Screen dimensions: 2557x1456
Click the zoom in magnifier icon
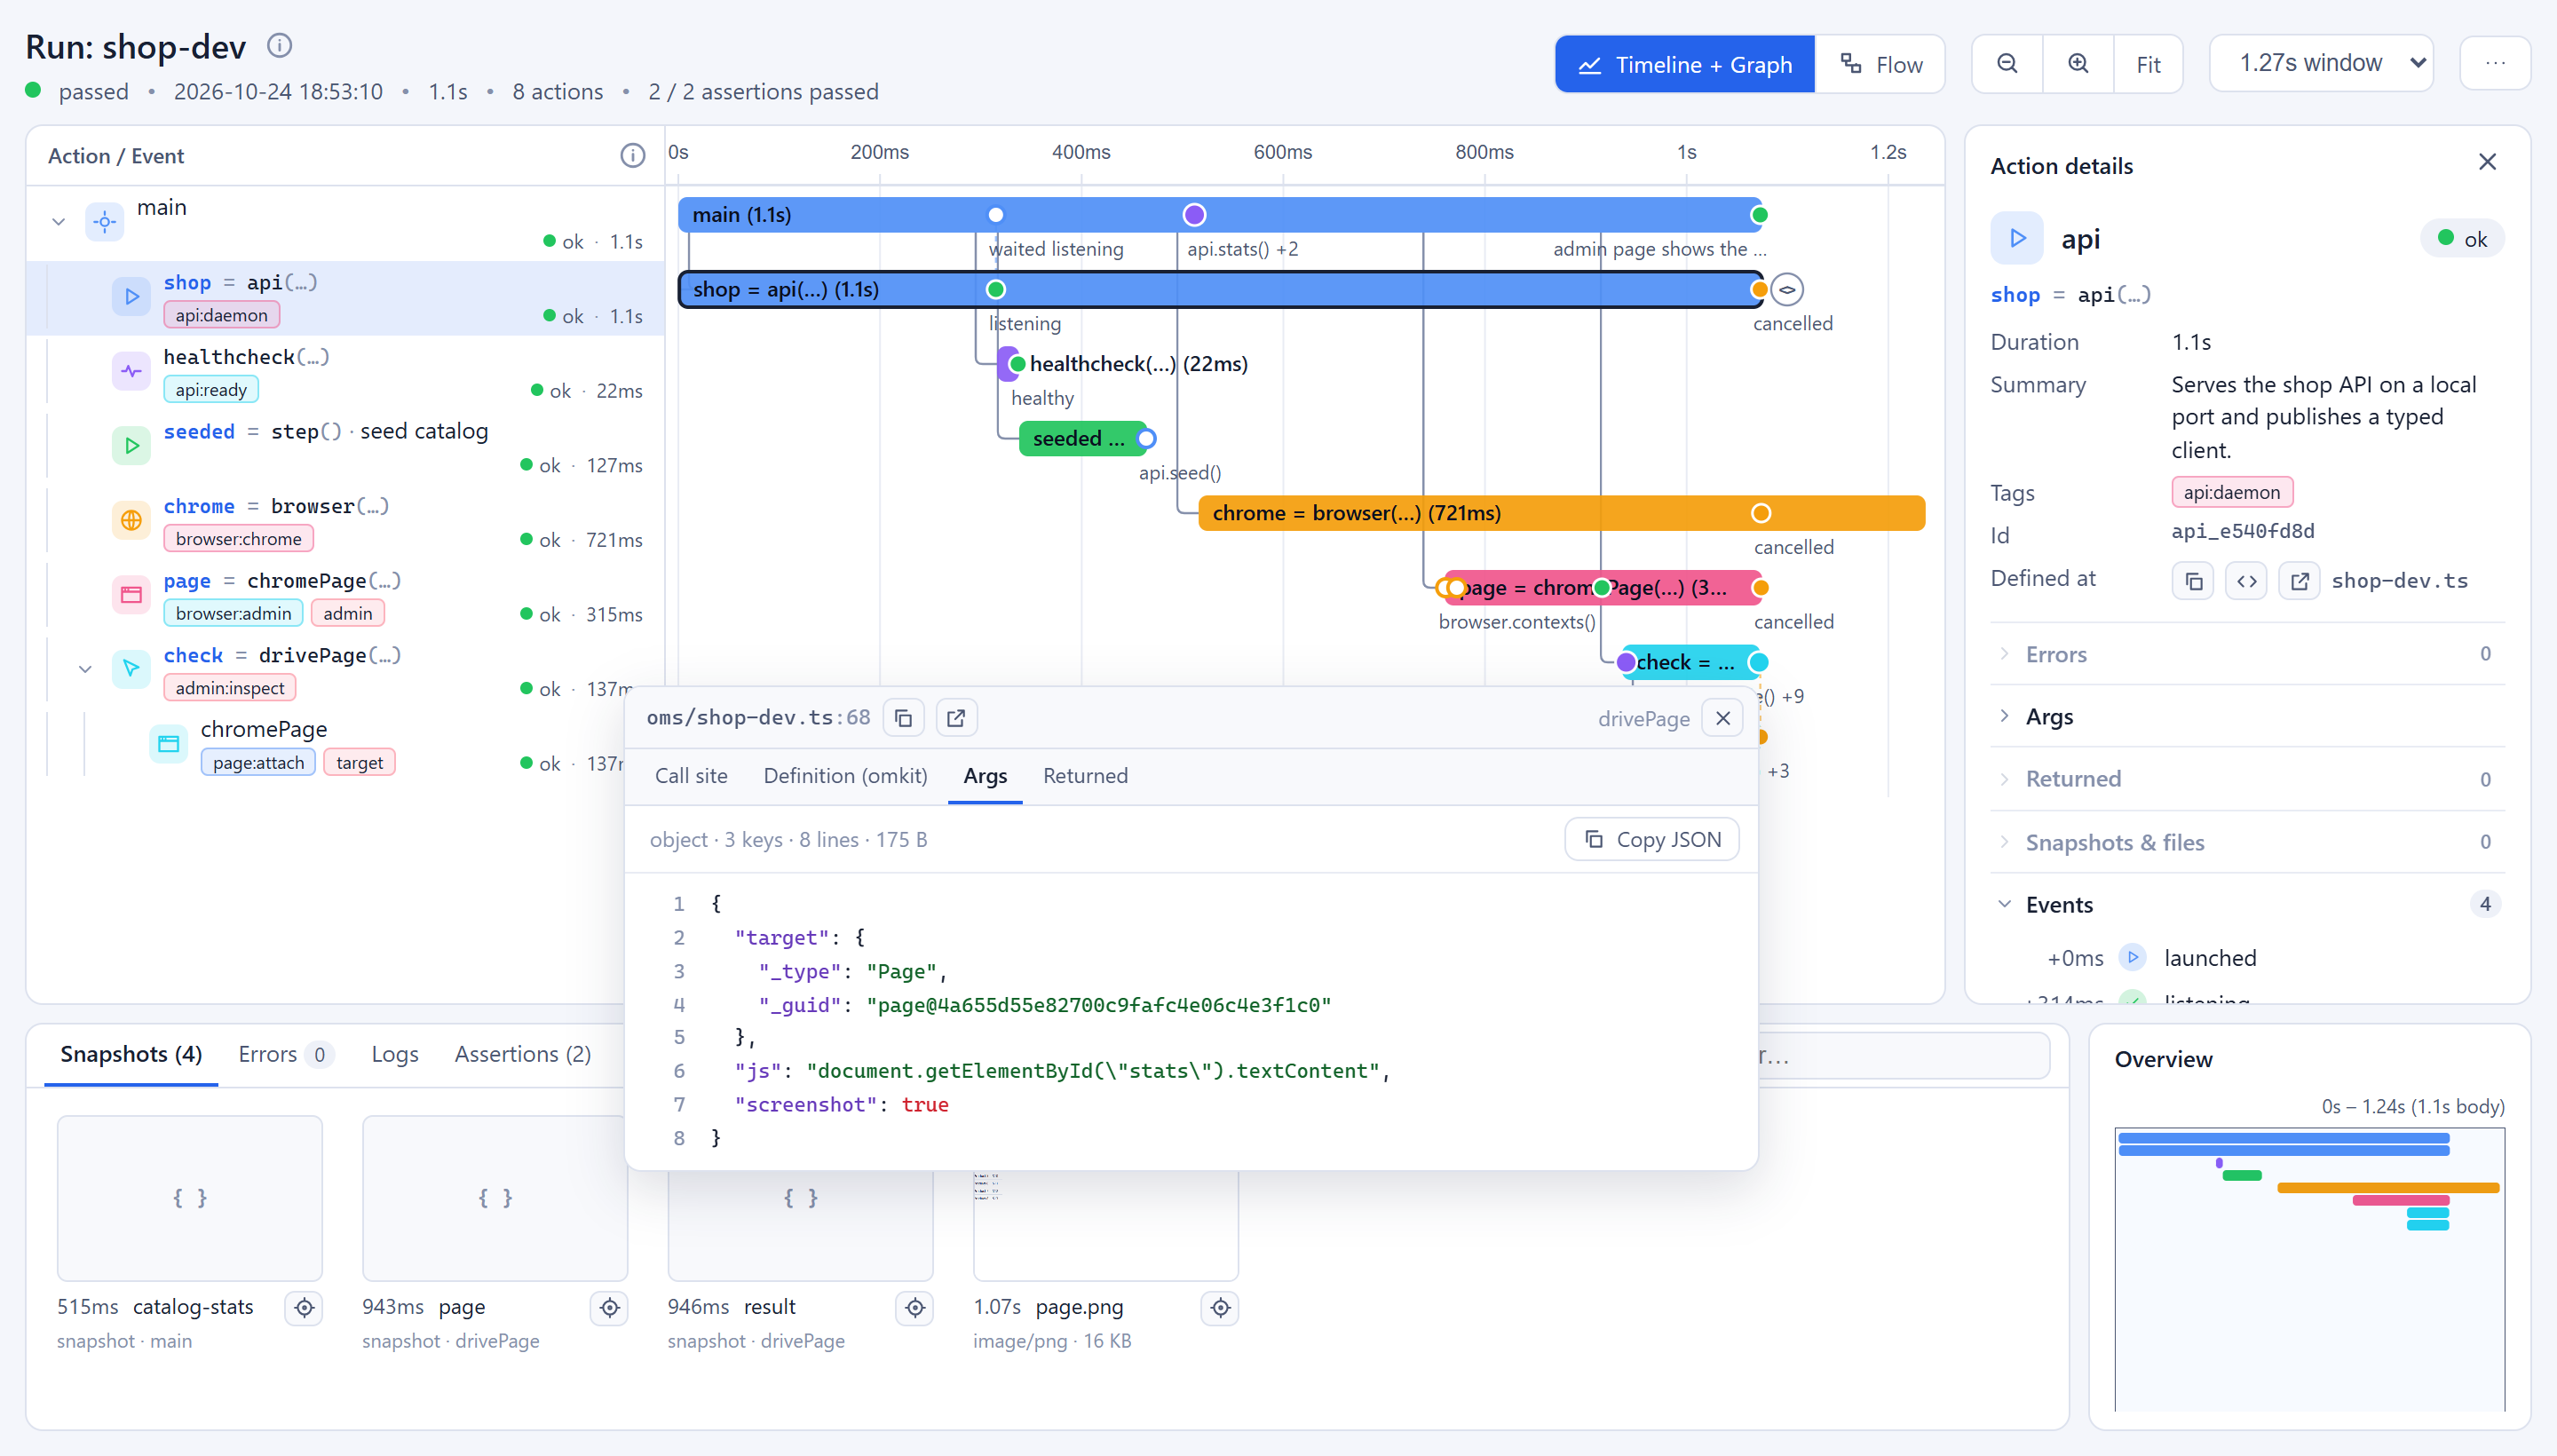tap(2078, 64)
